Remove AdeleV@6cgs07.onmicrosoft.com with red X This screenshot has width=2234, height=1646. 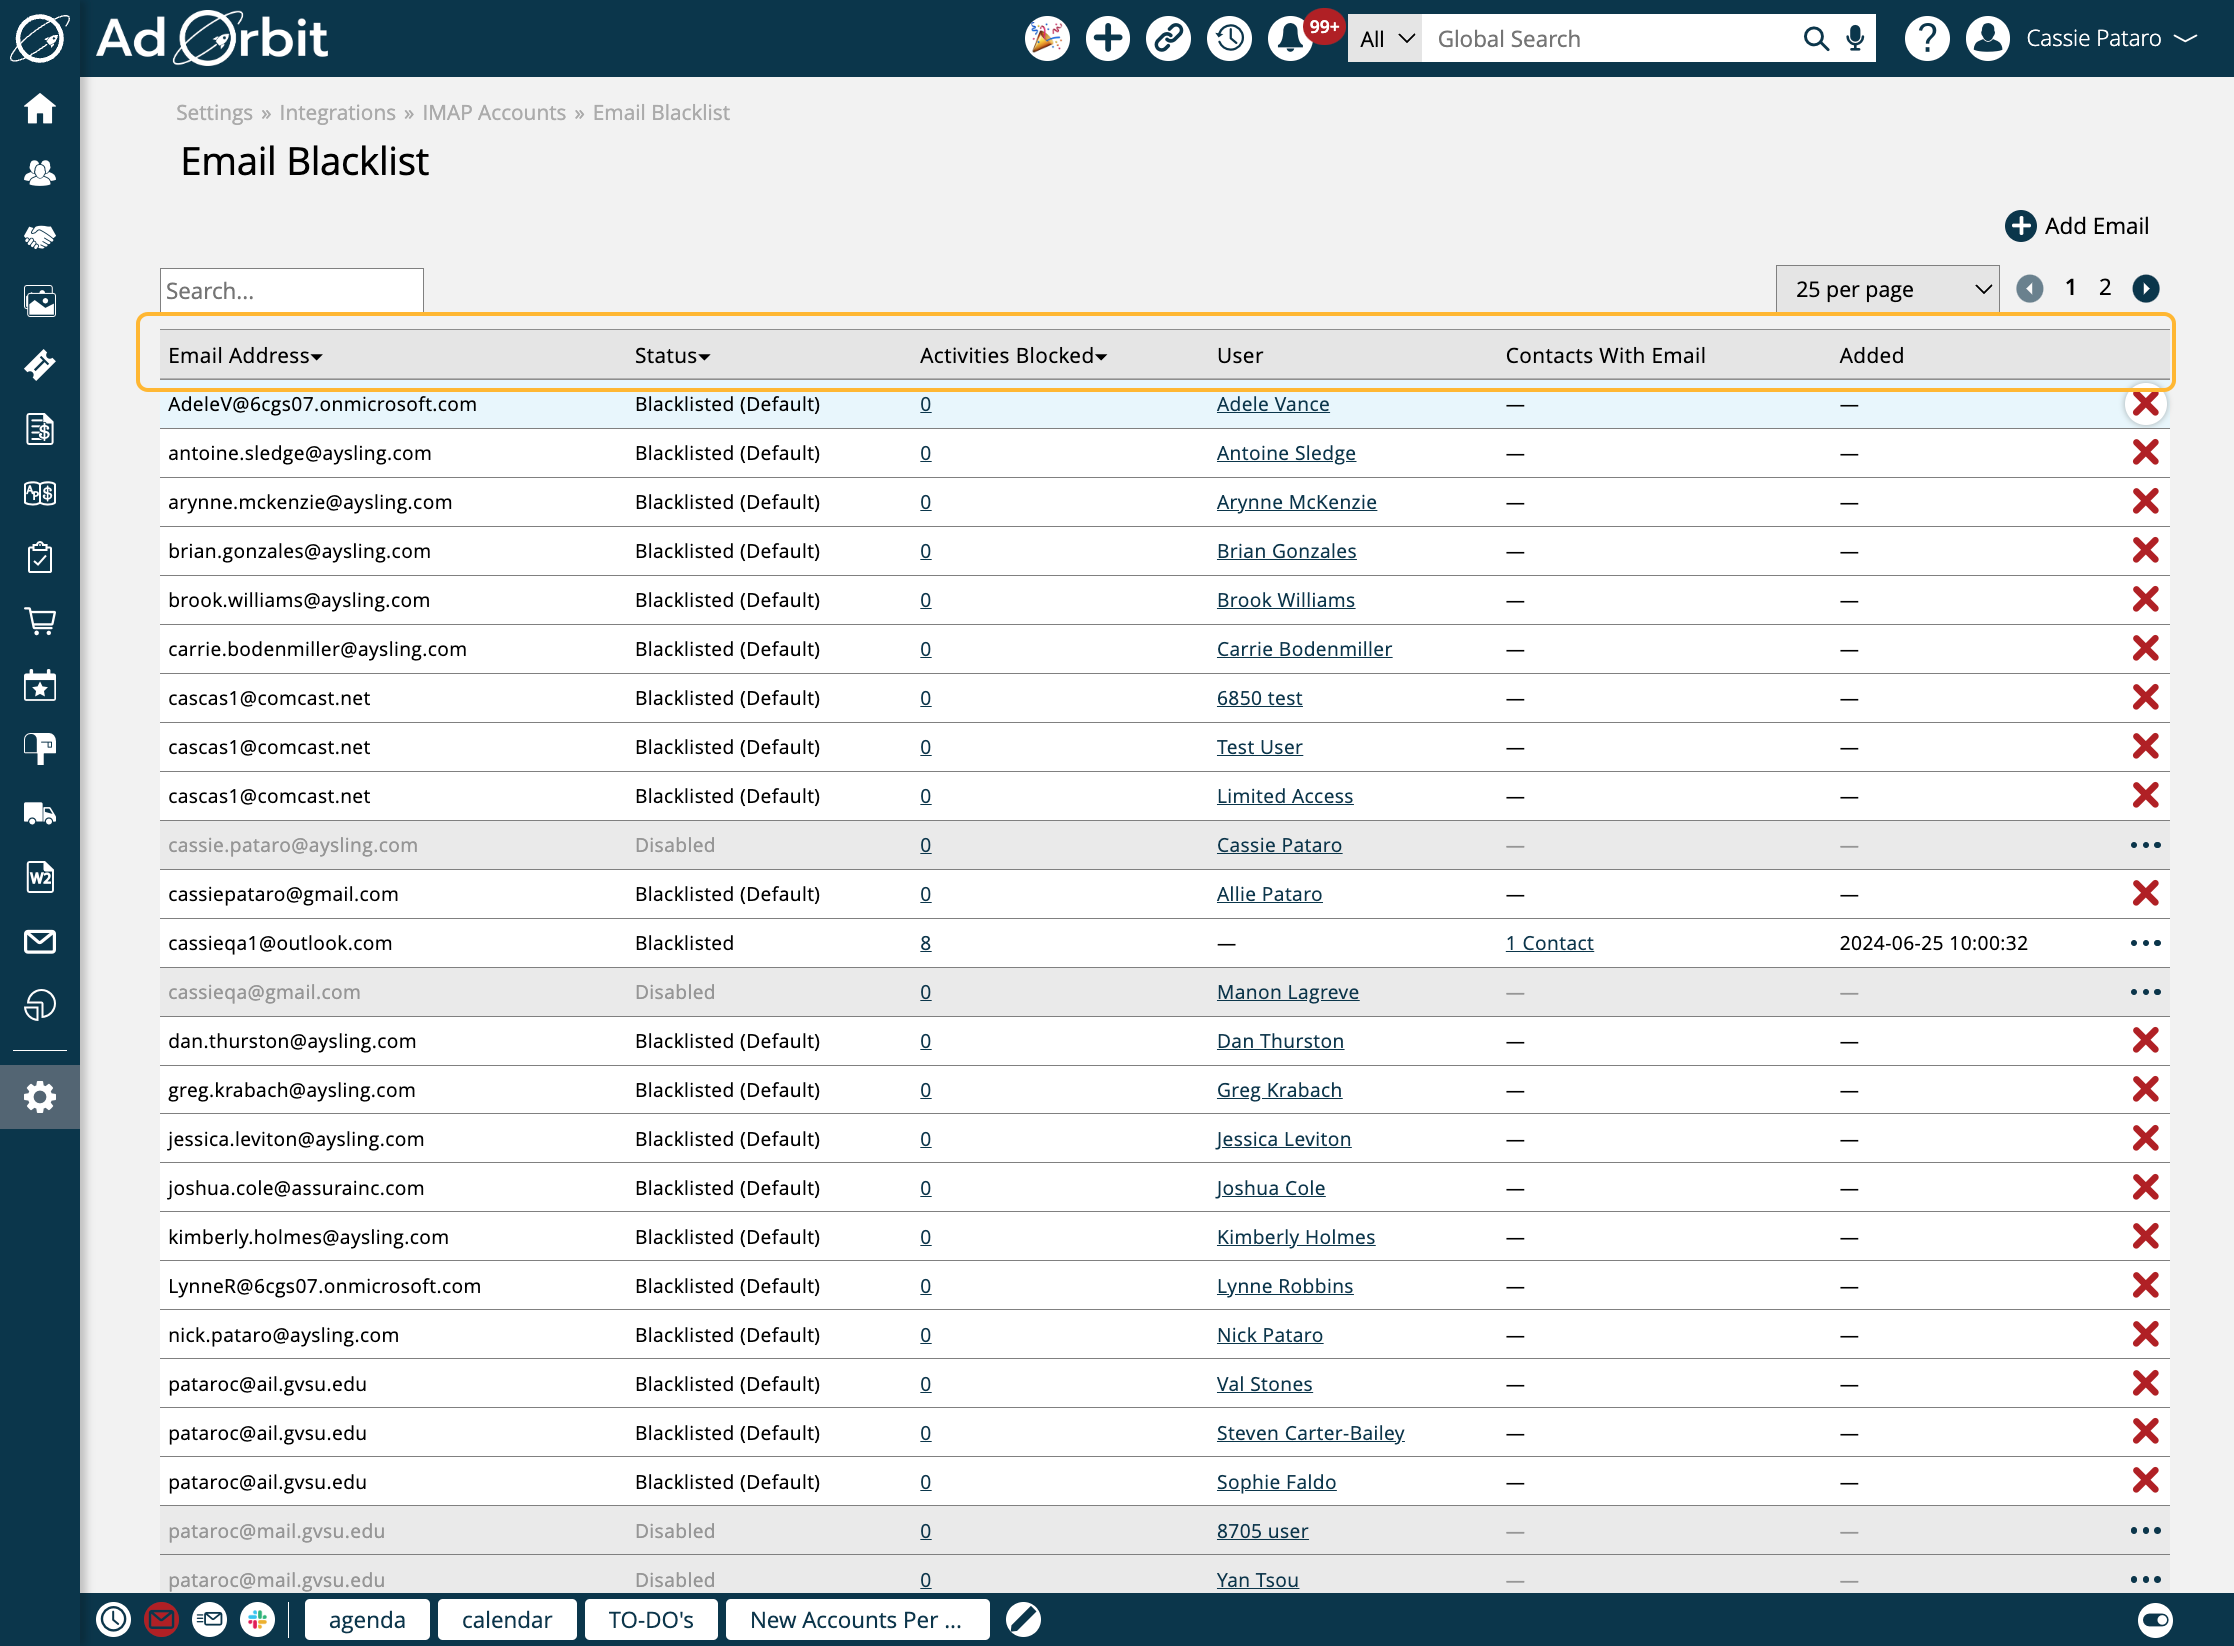2145,404
